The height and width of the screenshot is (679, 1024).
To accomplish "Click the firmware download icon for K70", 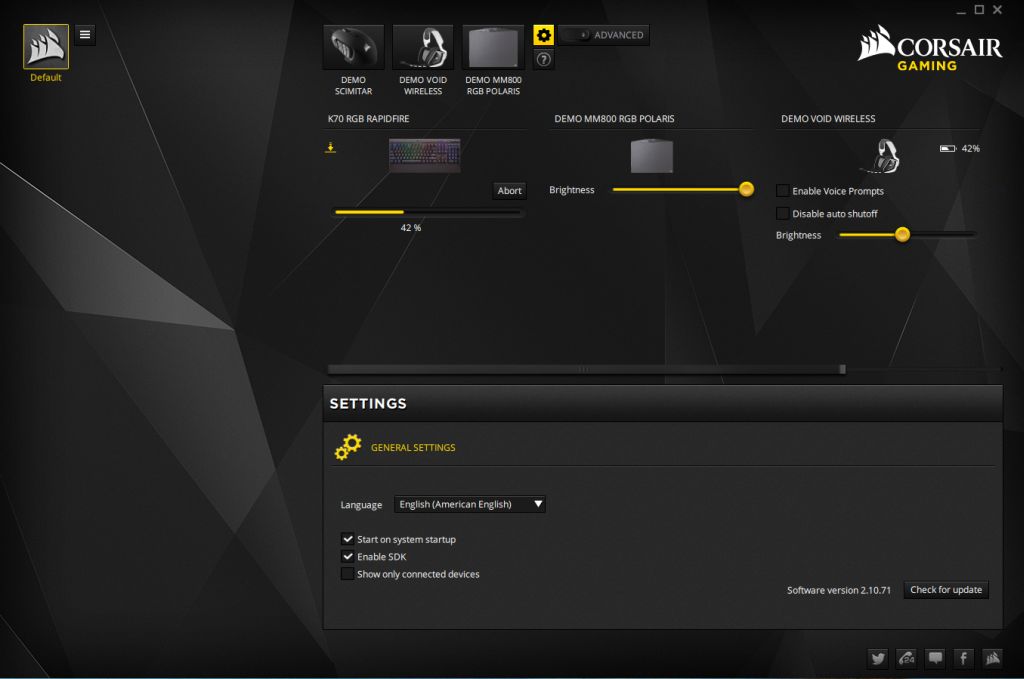I will tap(330, 148).
